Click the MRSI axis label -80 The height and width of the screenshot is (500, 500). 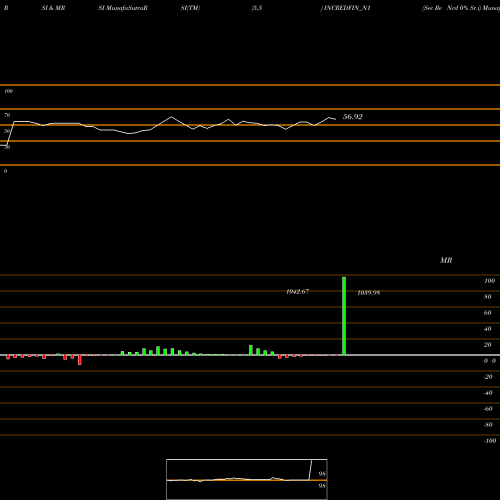tap(488, 425)
